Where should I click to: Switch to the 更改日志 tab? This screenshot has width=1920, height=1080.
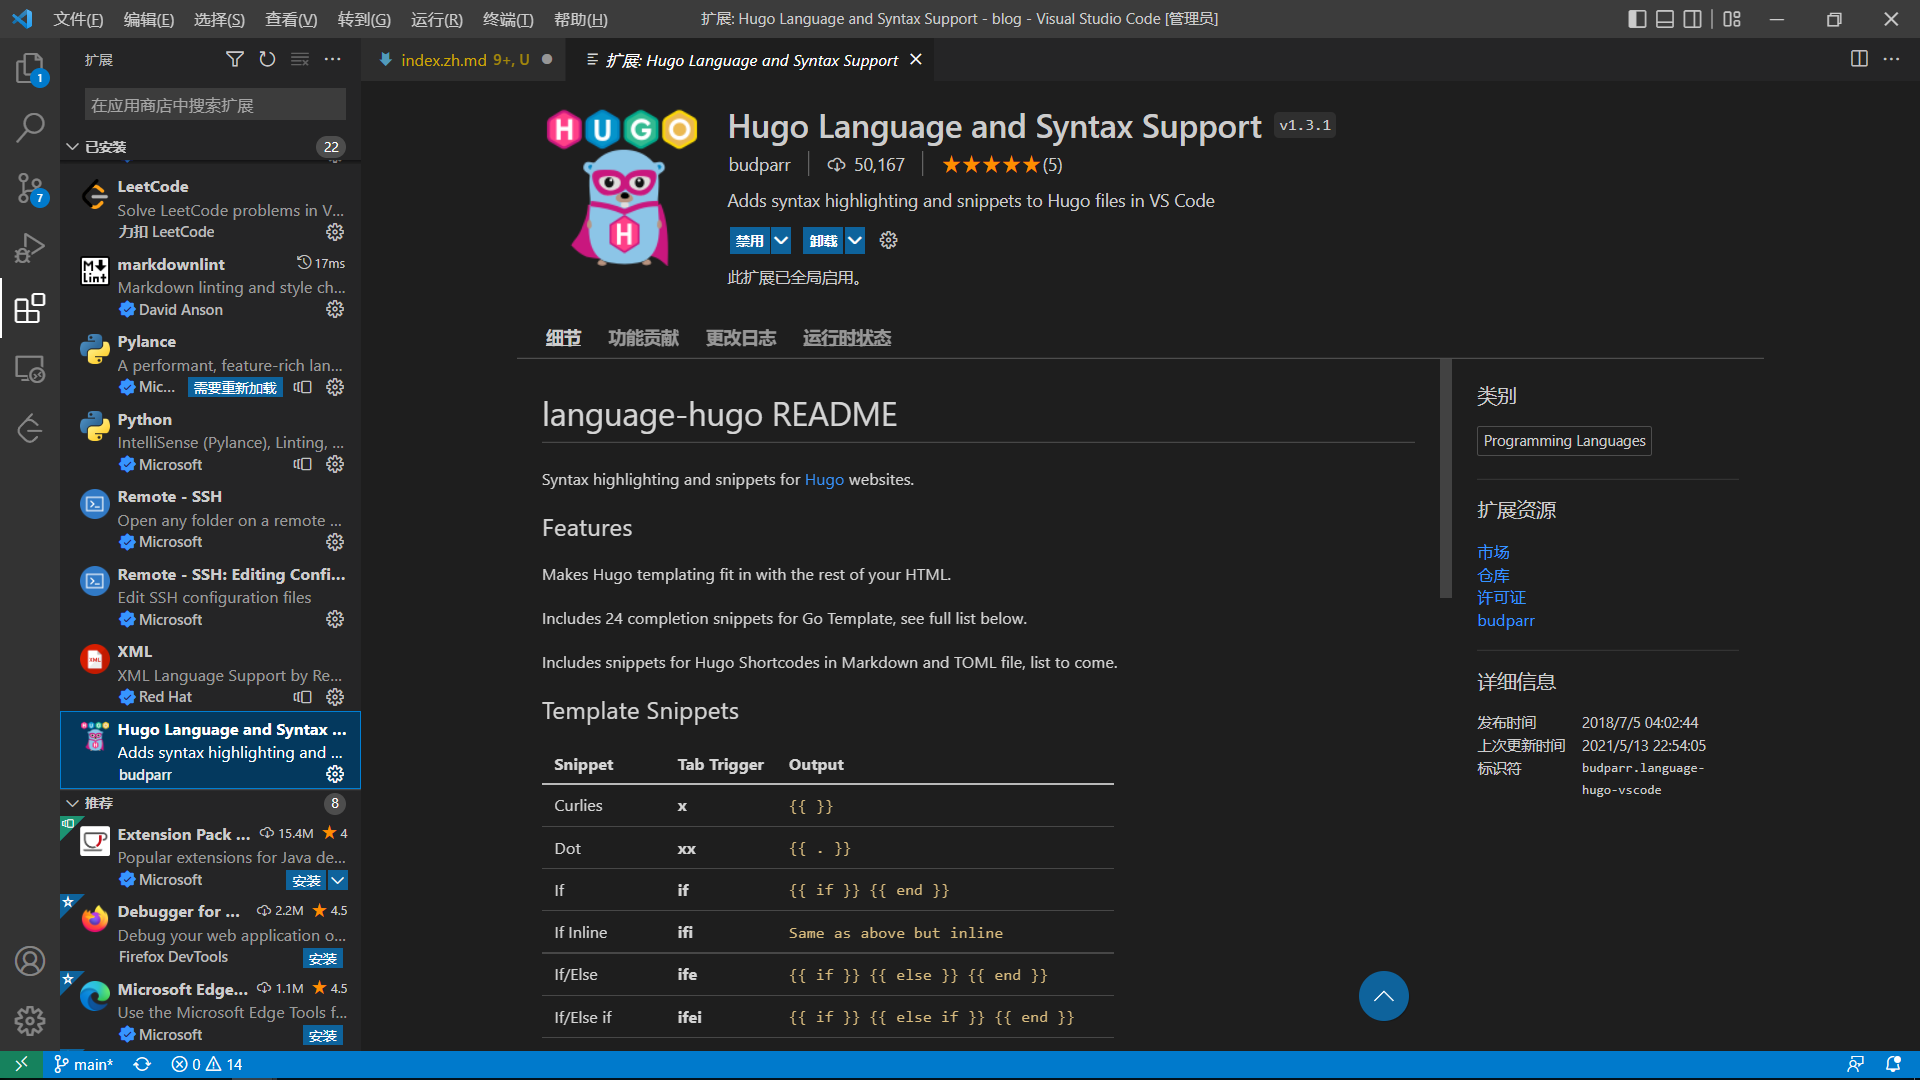click(x=740, y=338)
